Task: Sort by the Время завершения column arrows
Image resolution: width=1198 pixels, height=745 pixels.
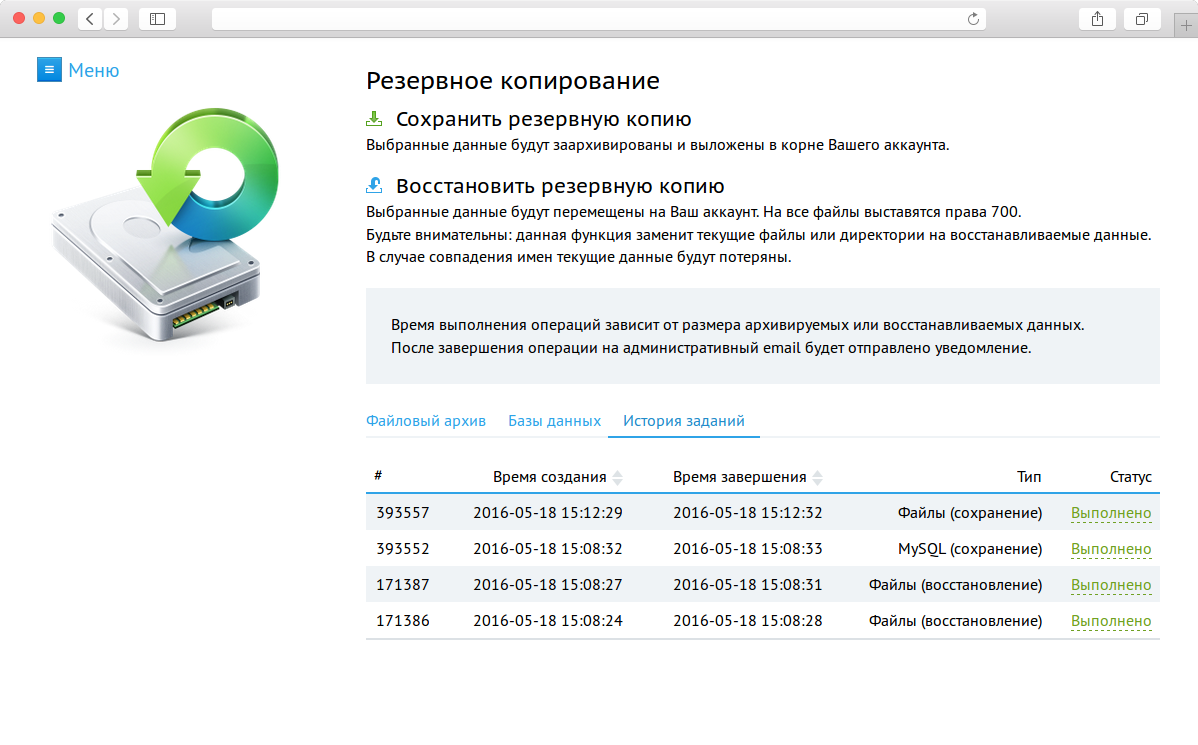Action: click(x=818, y=478)
